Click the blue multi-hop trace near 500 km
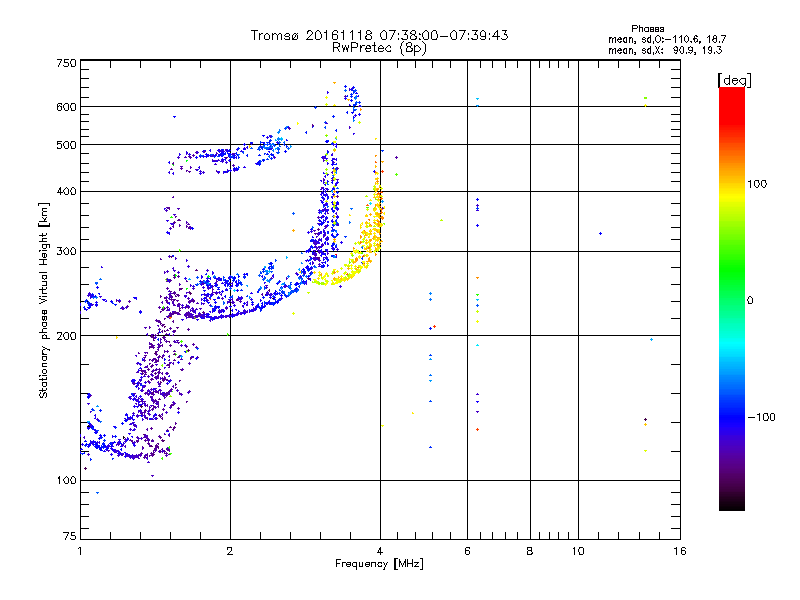800x600 pixels. click(x=232, y=156)
